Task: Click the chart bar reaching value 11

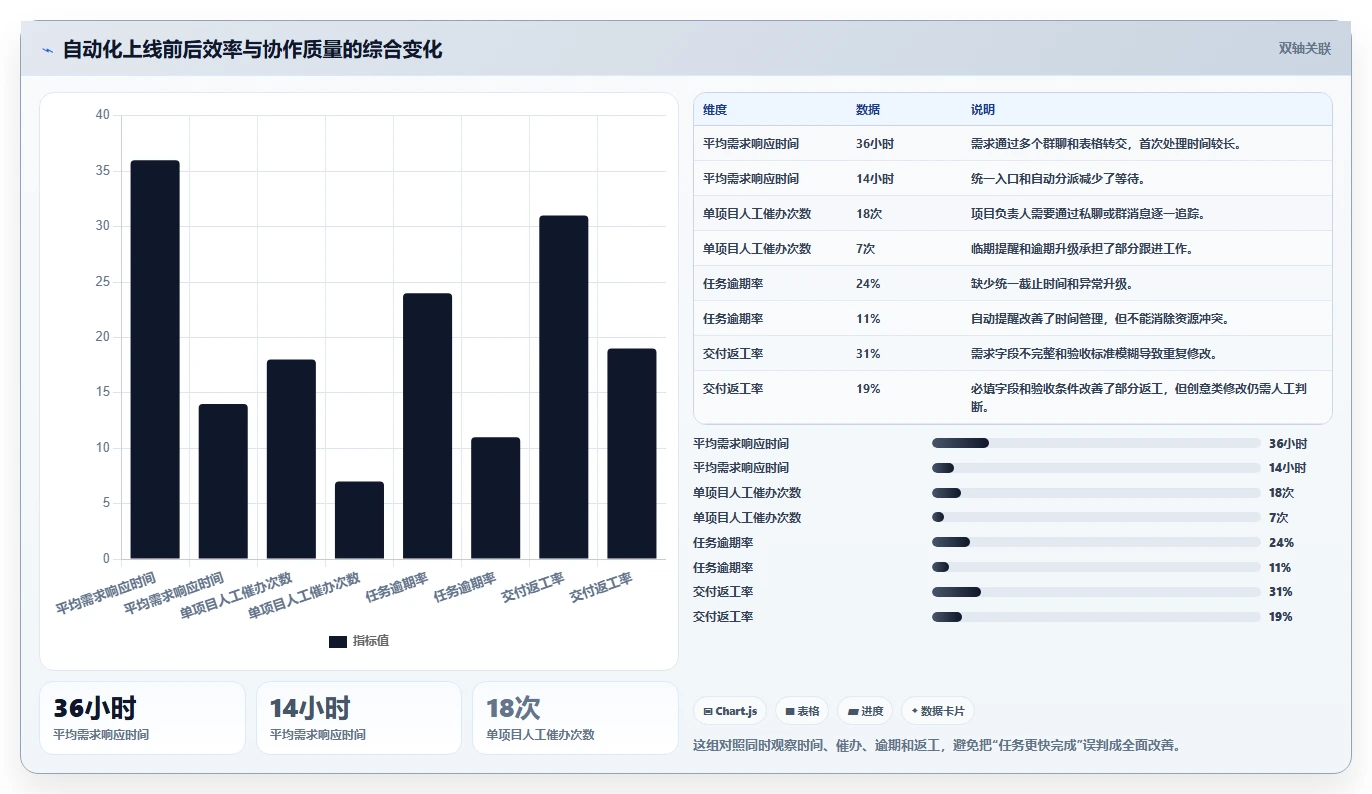Action: pyautogui.click(x=495, y=498)
